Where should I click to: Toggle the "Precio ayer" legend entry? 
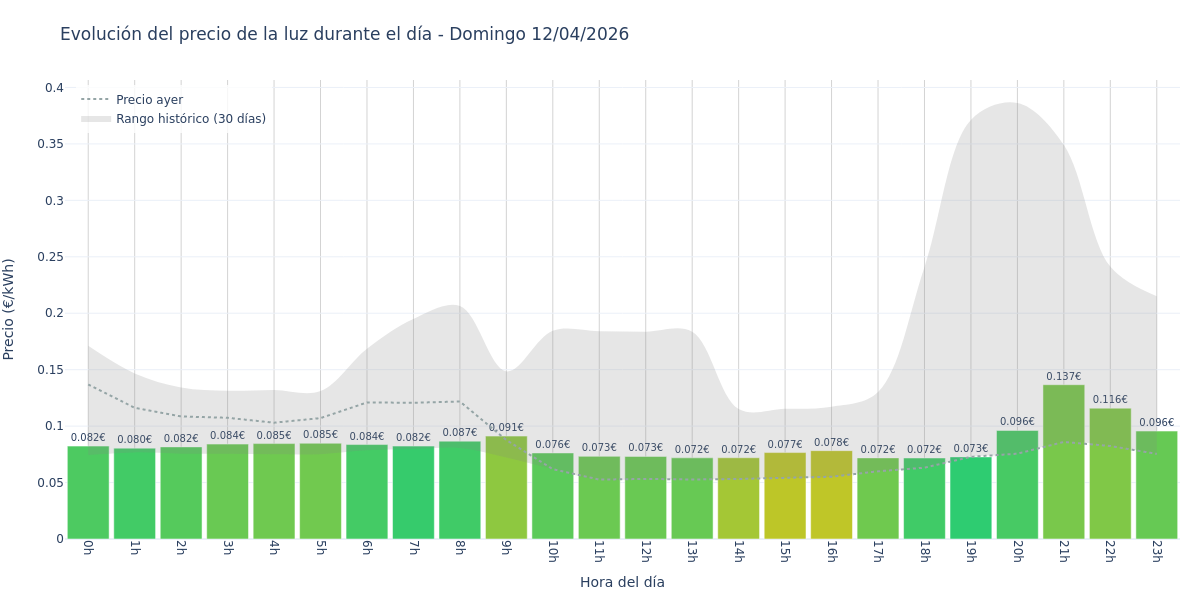149,100
